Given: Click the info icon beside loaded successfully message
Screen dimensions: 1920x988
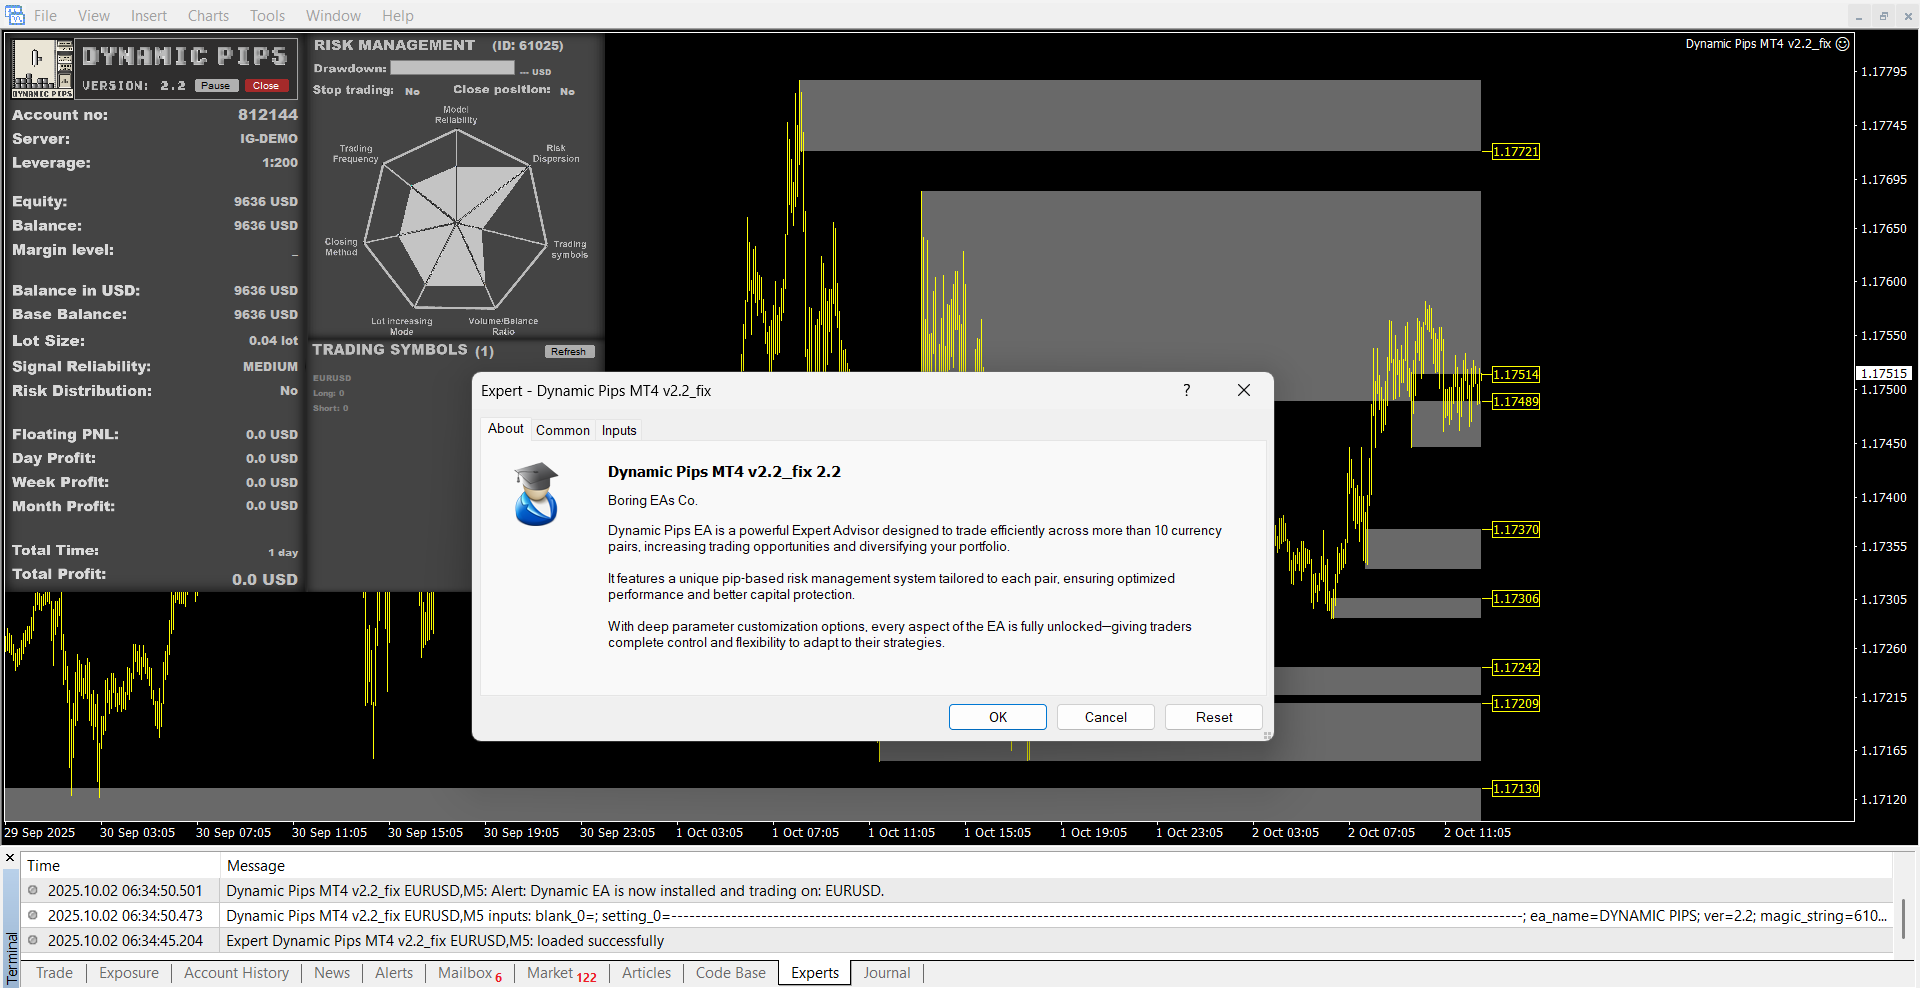Looking at the screenshot, I should point(33,940).
